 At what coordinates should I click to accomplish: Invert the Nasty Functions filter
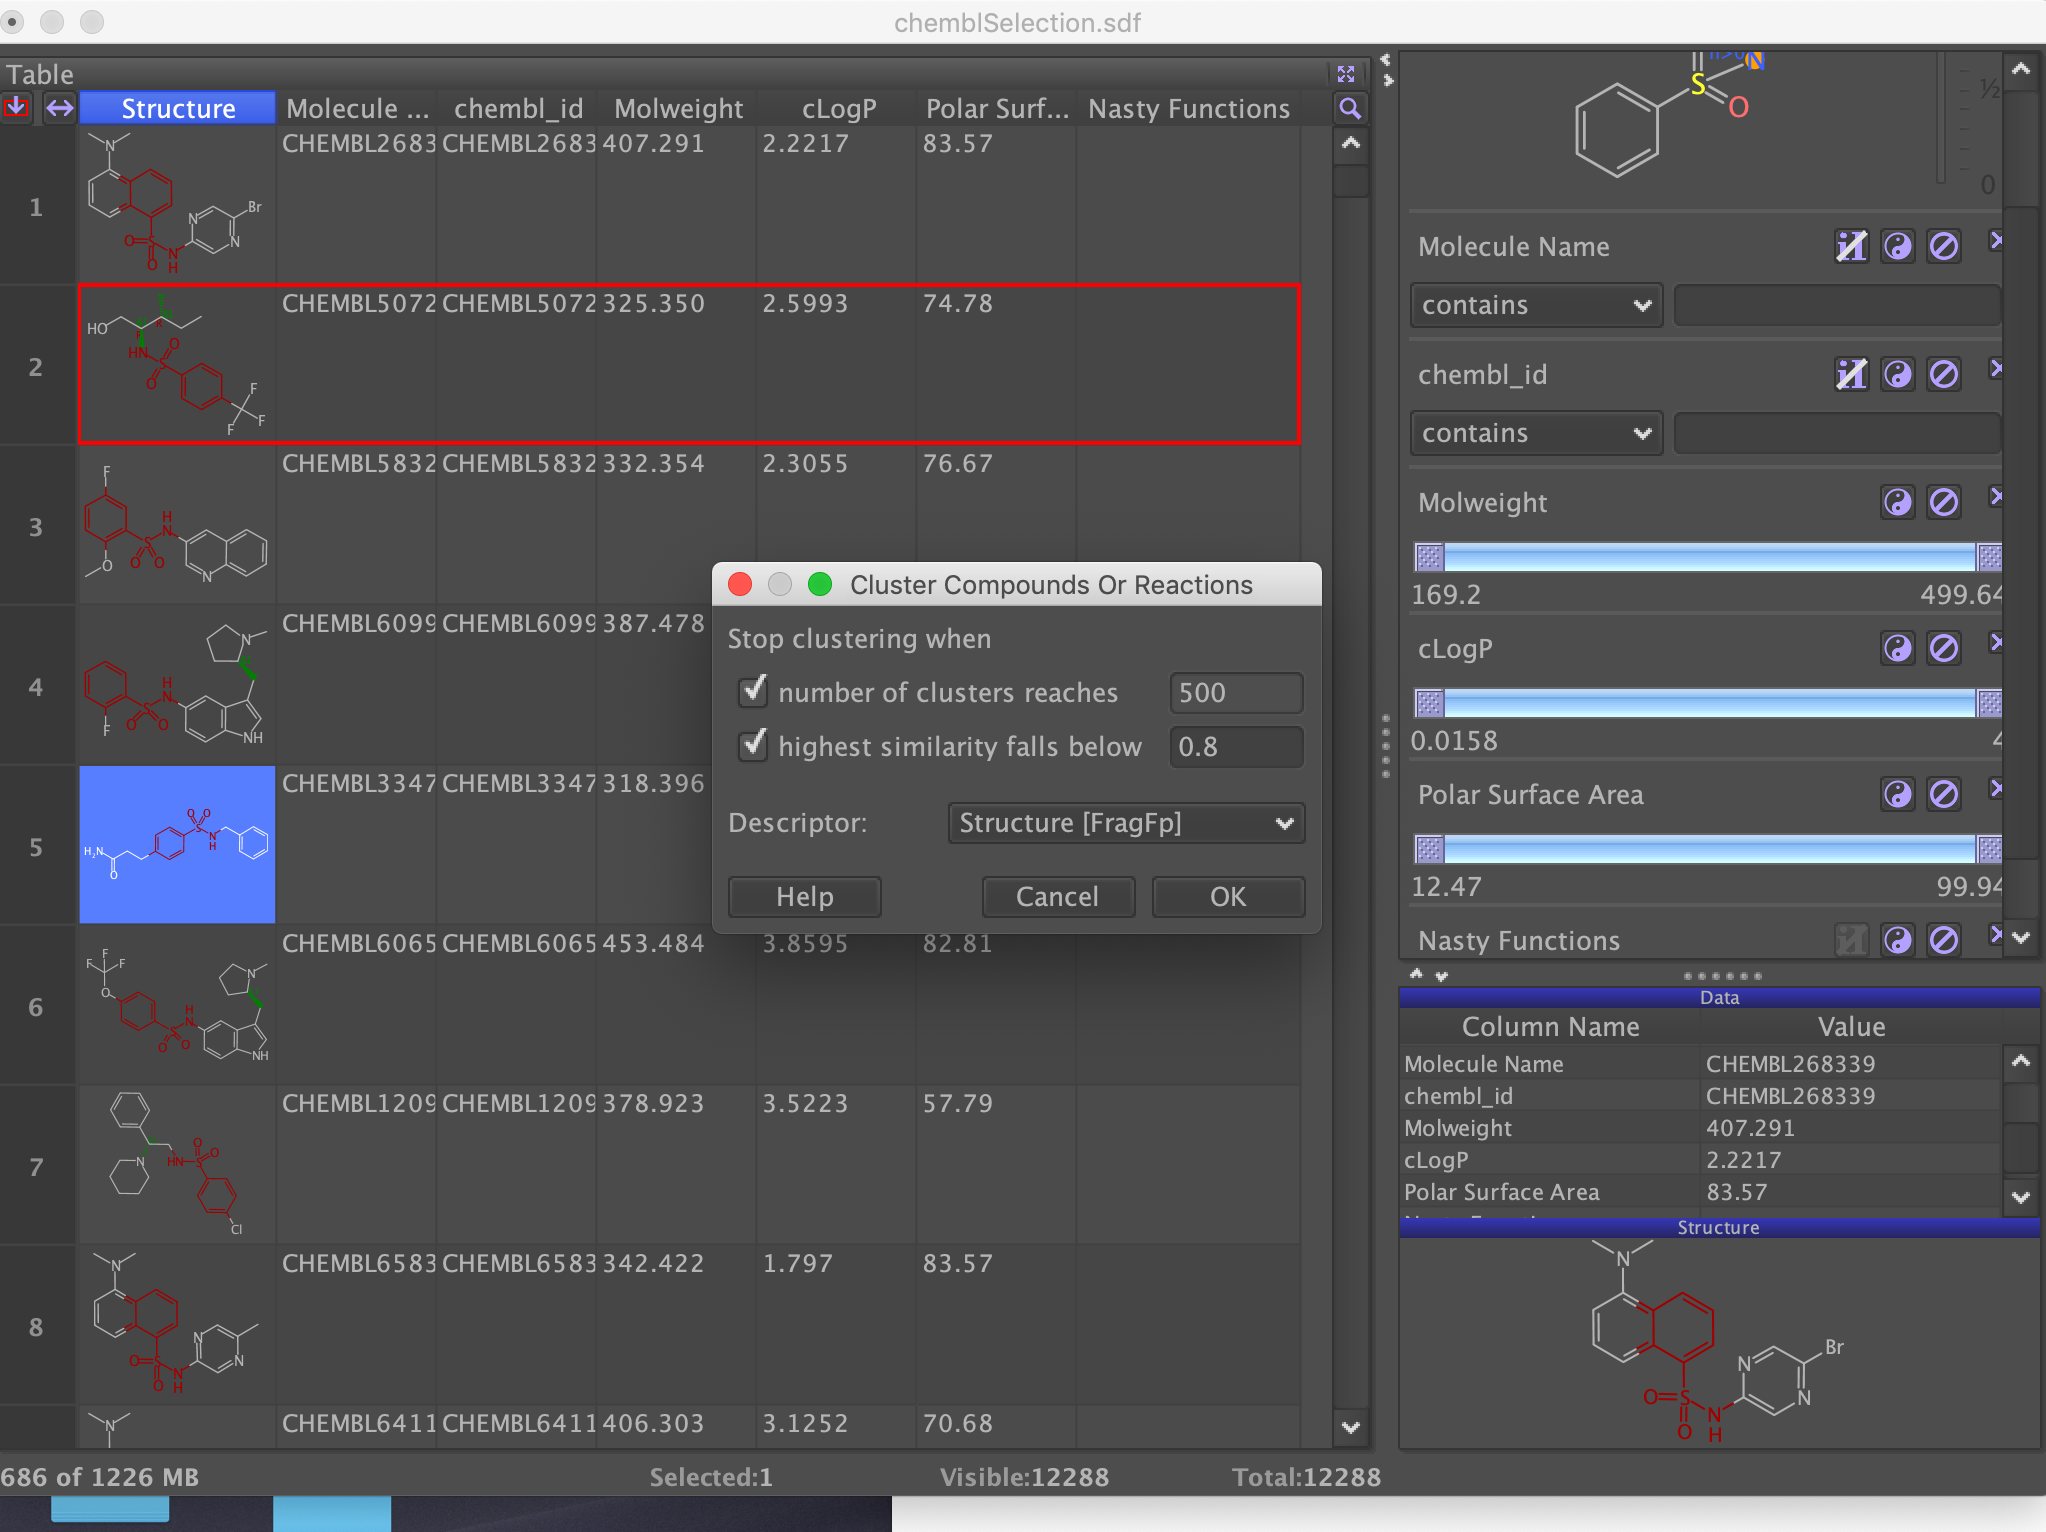1897,940
